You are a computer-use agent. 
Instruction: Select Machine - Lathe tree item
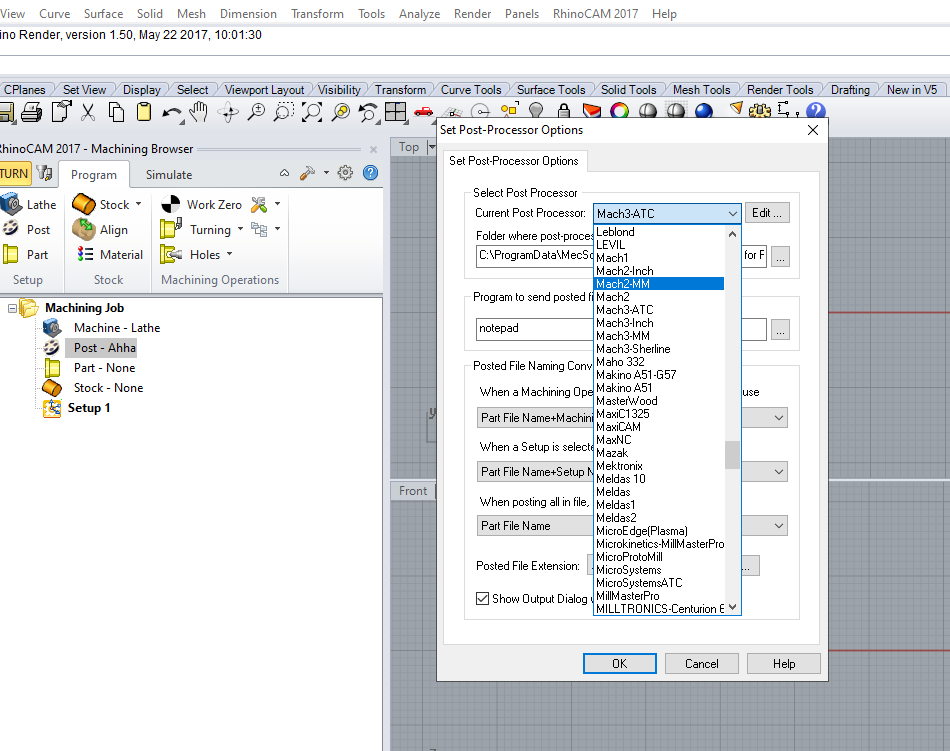point(117,328)
